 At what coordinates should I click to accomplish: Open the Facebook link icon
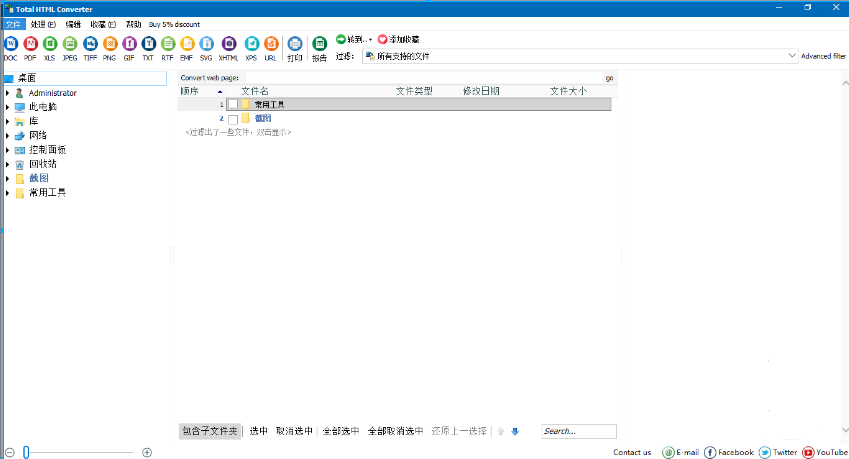click(710, 453)
